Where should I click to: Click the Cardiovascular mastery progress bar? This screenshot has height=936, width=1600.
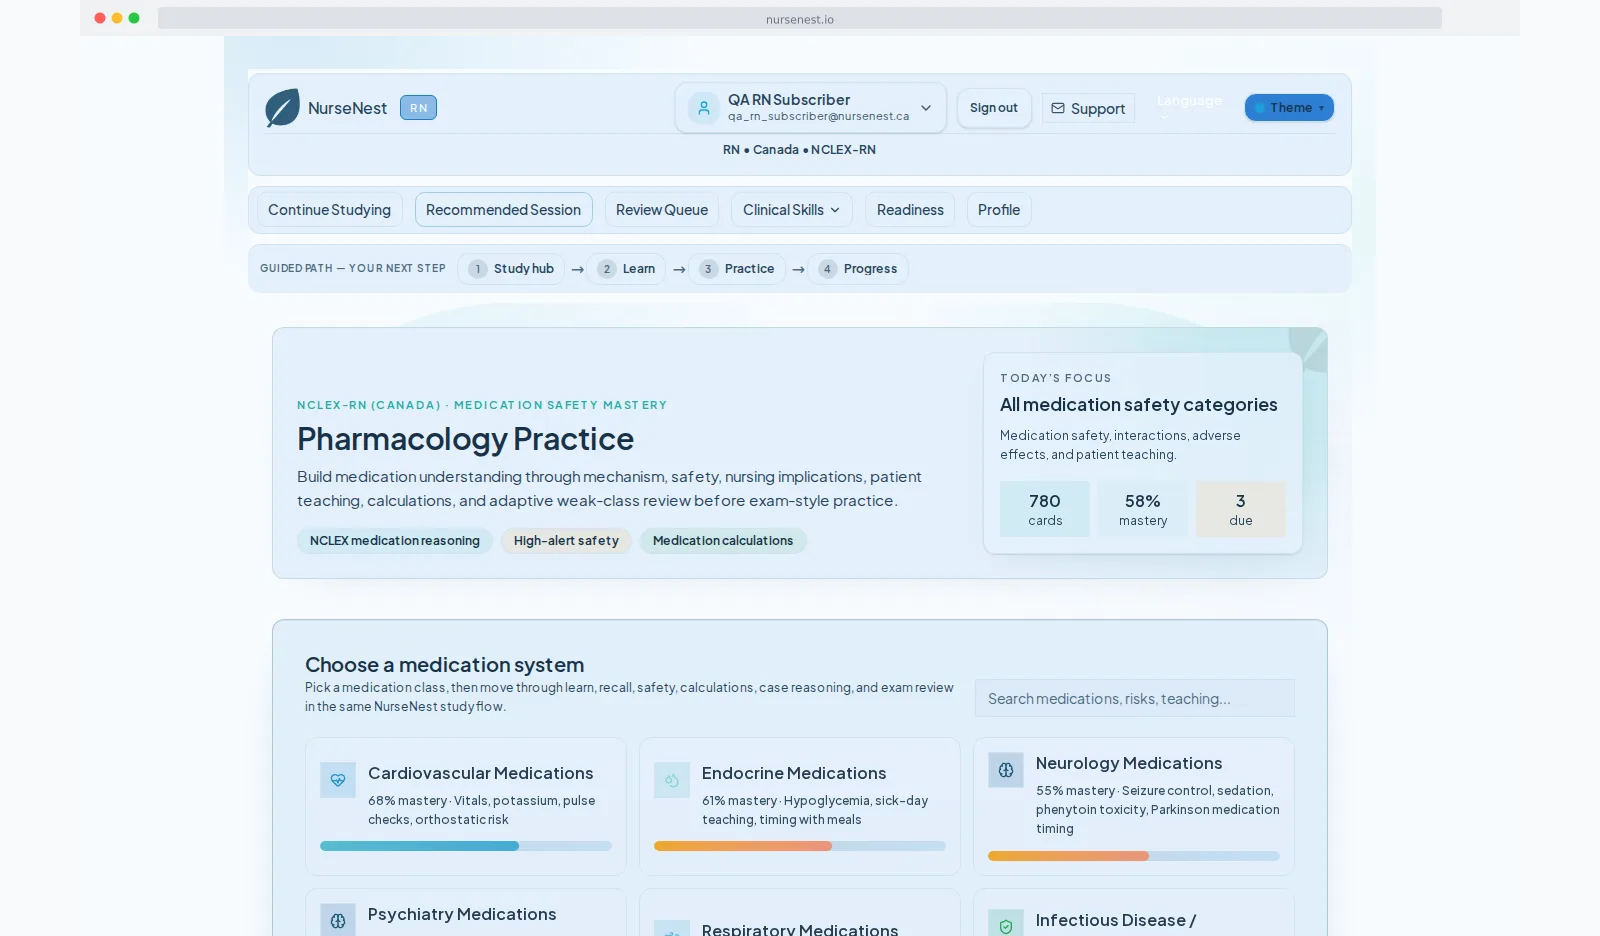[466, 846]
